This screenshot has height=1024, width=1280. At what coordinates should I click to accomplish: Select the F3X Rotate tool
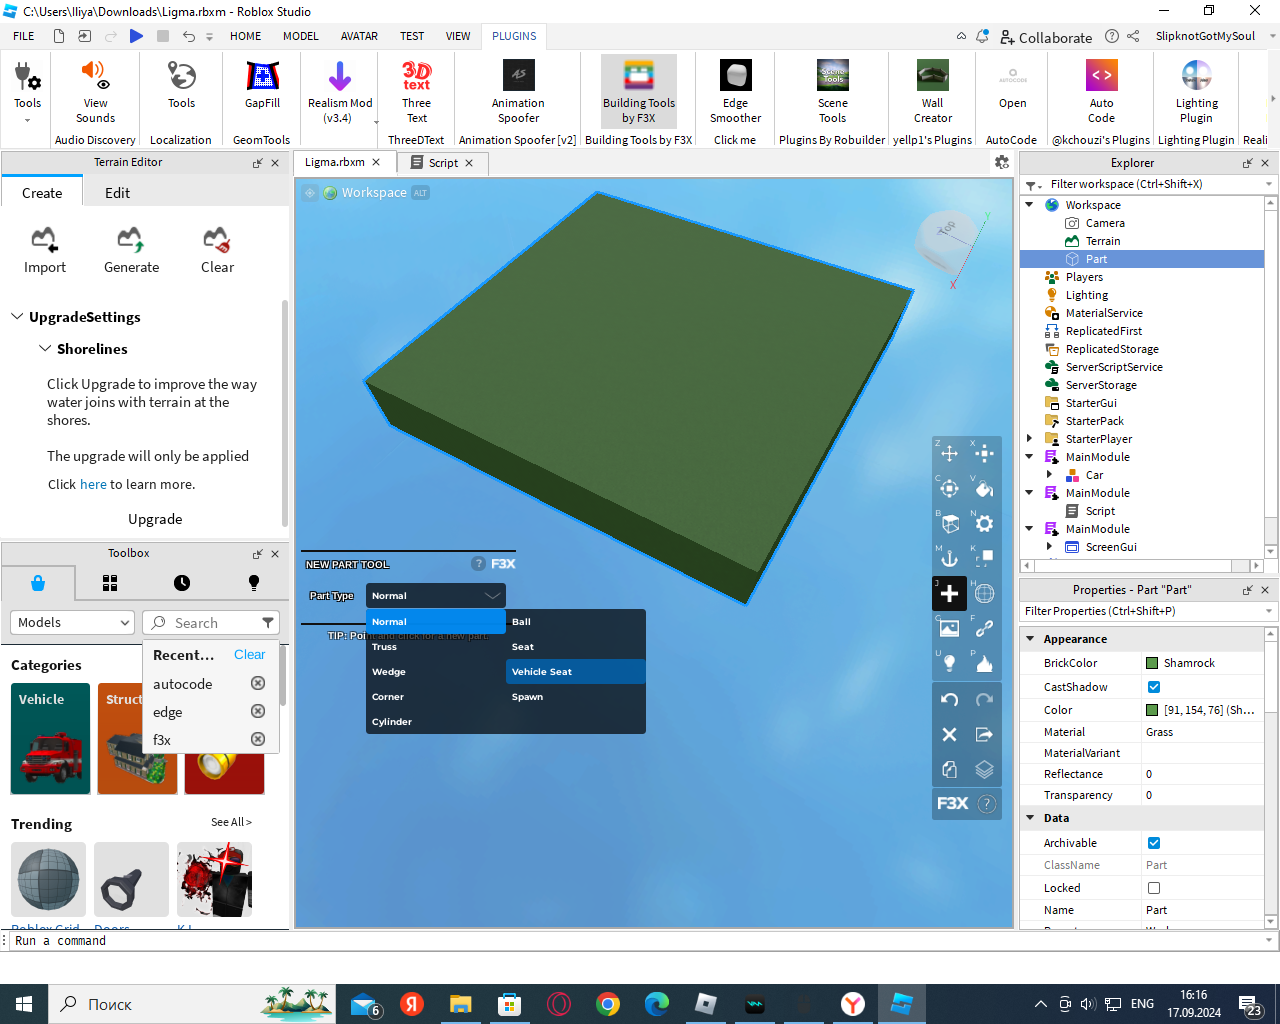click(949, 488)
